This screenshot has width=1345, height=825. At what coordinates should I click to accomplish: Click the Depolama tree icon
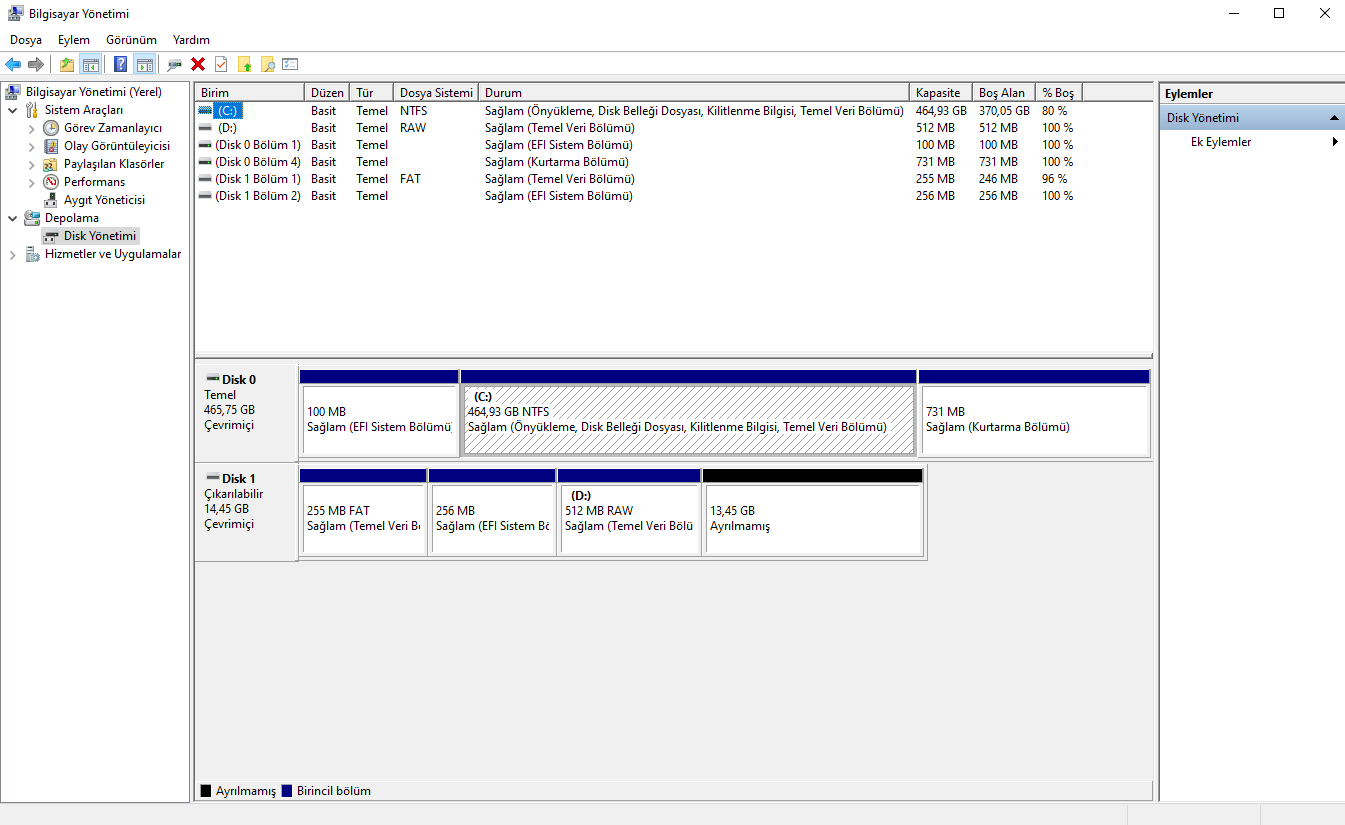coord(32,218)
